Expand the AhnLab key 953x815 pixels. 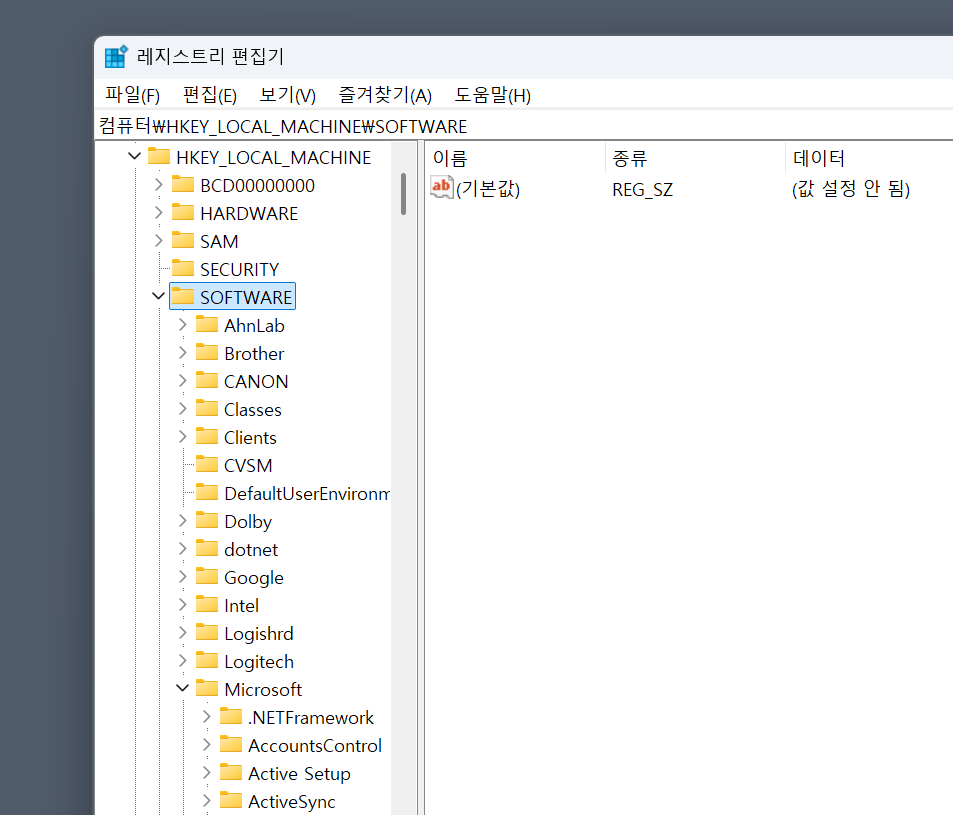(x=182, y=325)
